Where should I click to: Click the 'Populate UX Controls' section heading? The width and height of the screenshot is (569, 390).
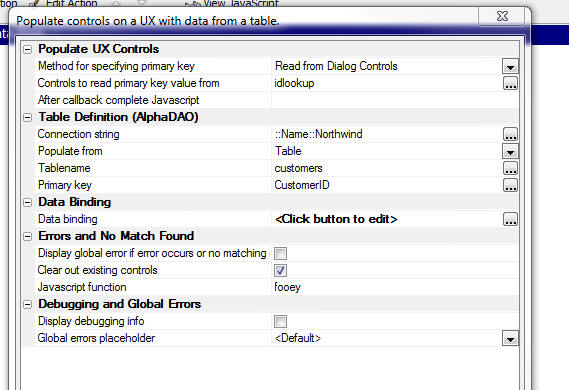(98, 49)
